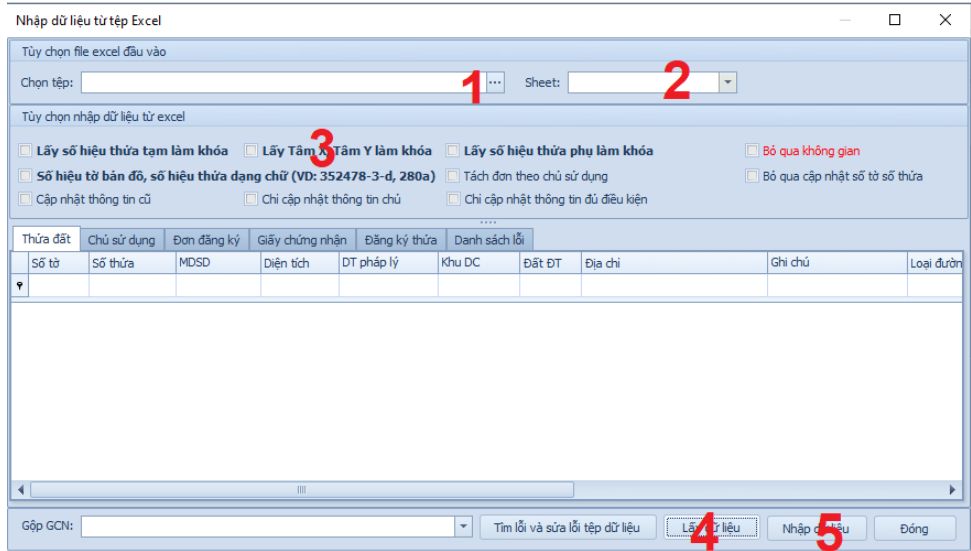Viewport: 971px width, 551px height.
Task: Enable Lấy số hiệu thửa phụ làm khóa
Action: pyautogui.click(x=453, y=150)
